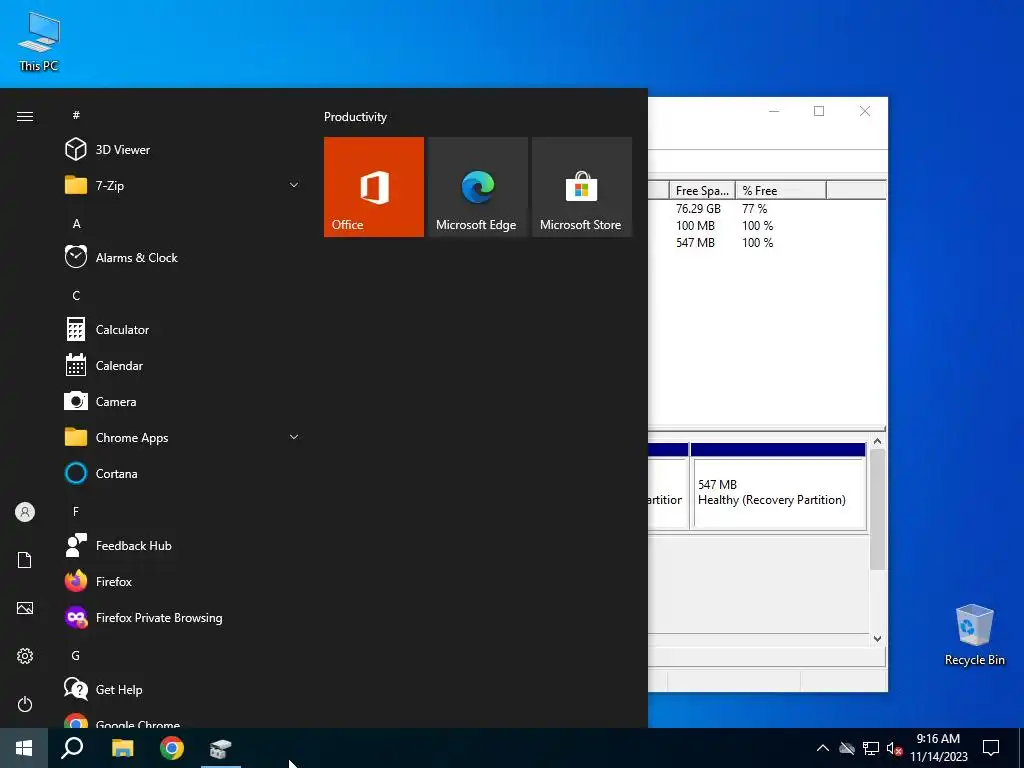Click the letter A section header

point(76,224)
